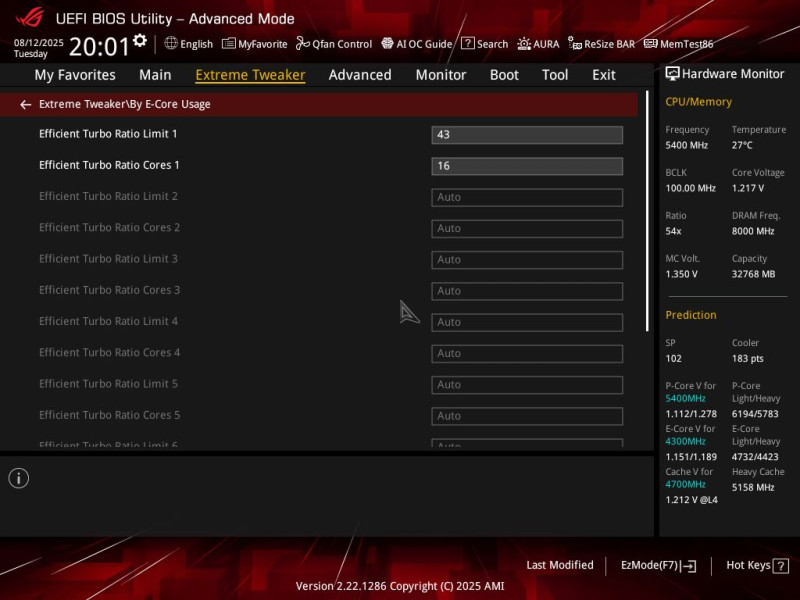Click cyan '4700MHz' cache value
Screen dimensions: 800x600
tap(685, 484)
